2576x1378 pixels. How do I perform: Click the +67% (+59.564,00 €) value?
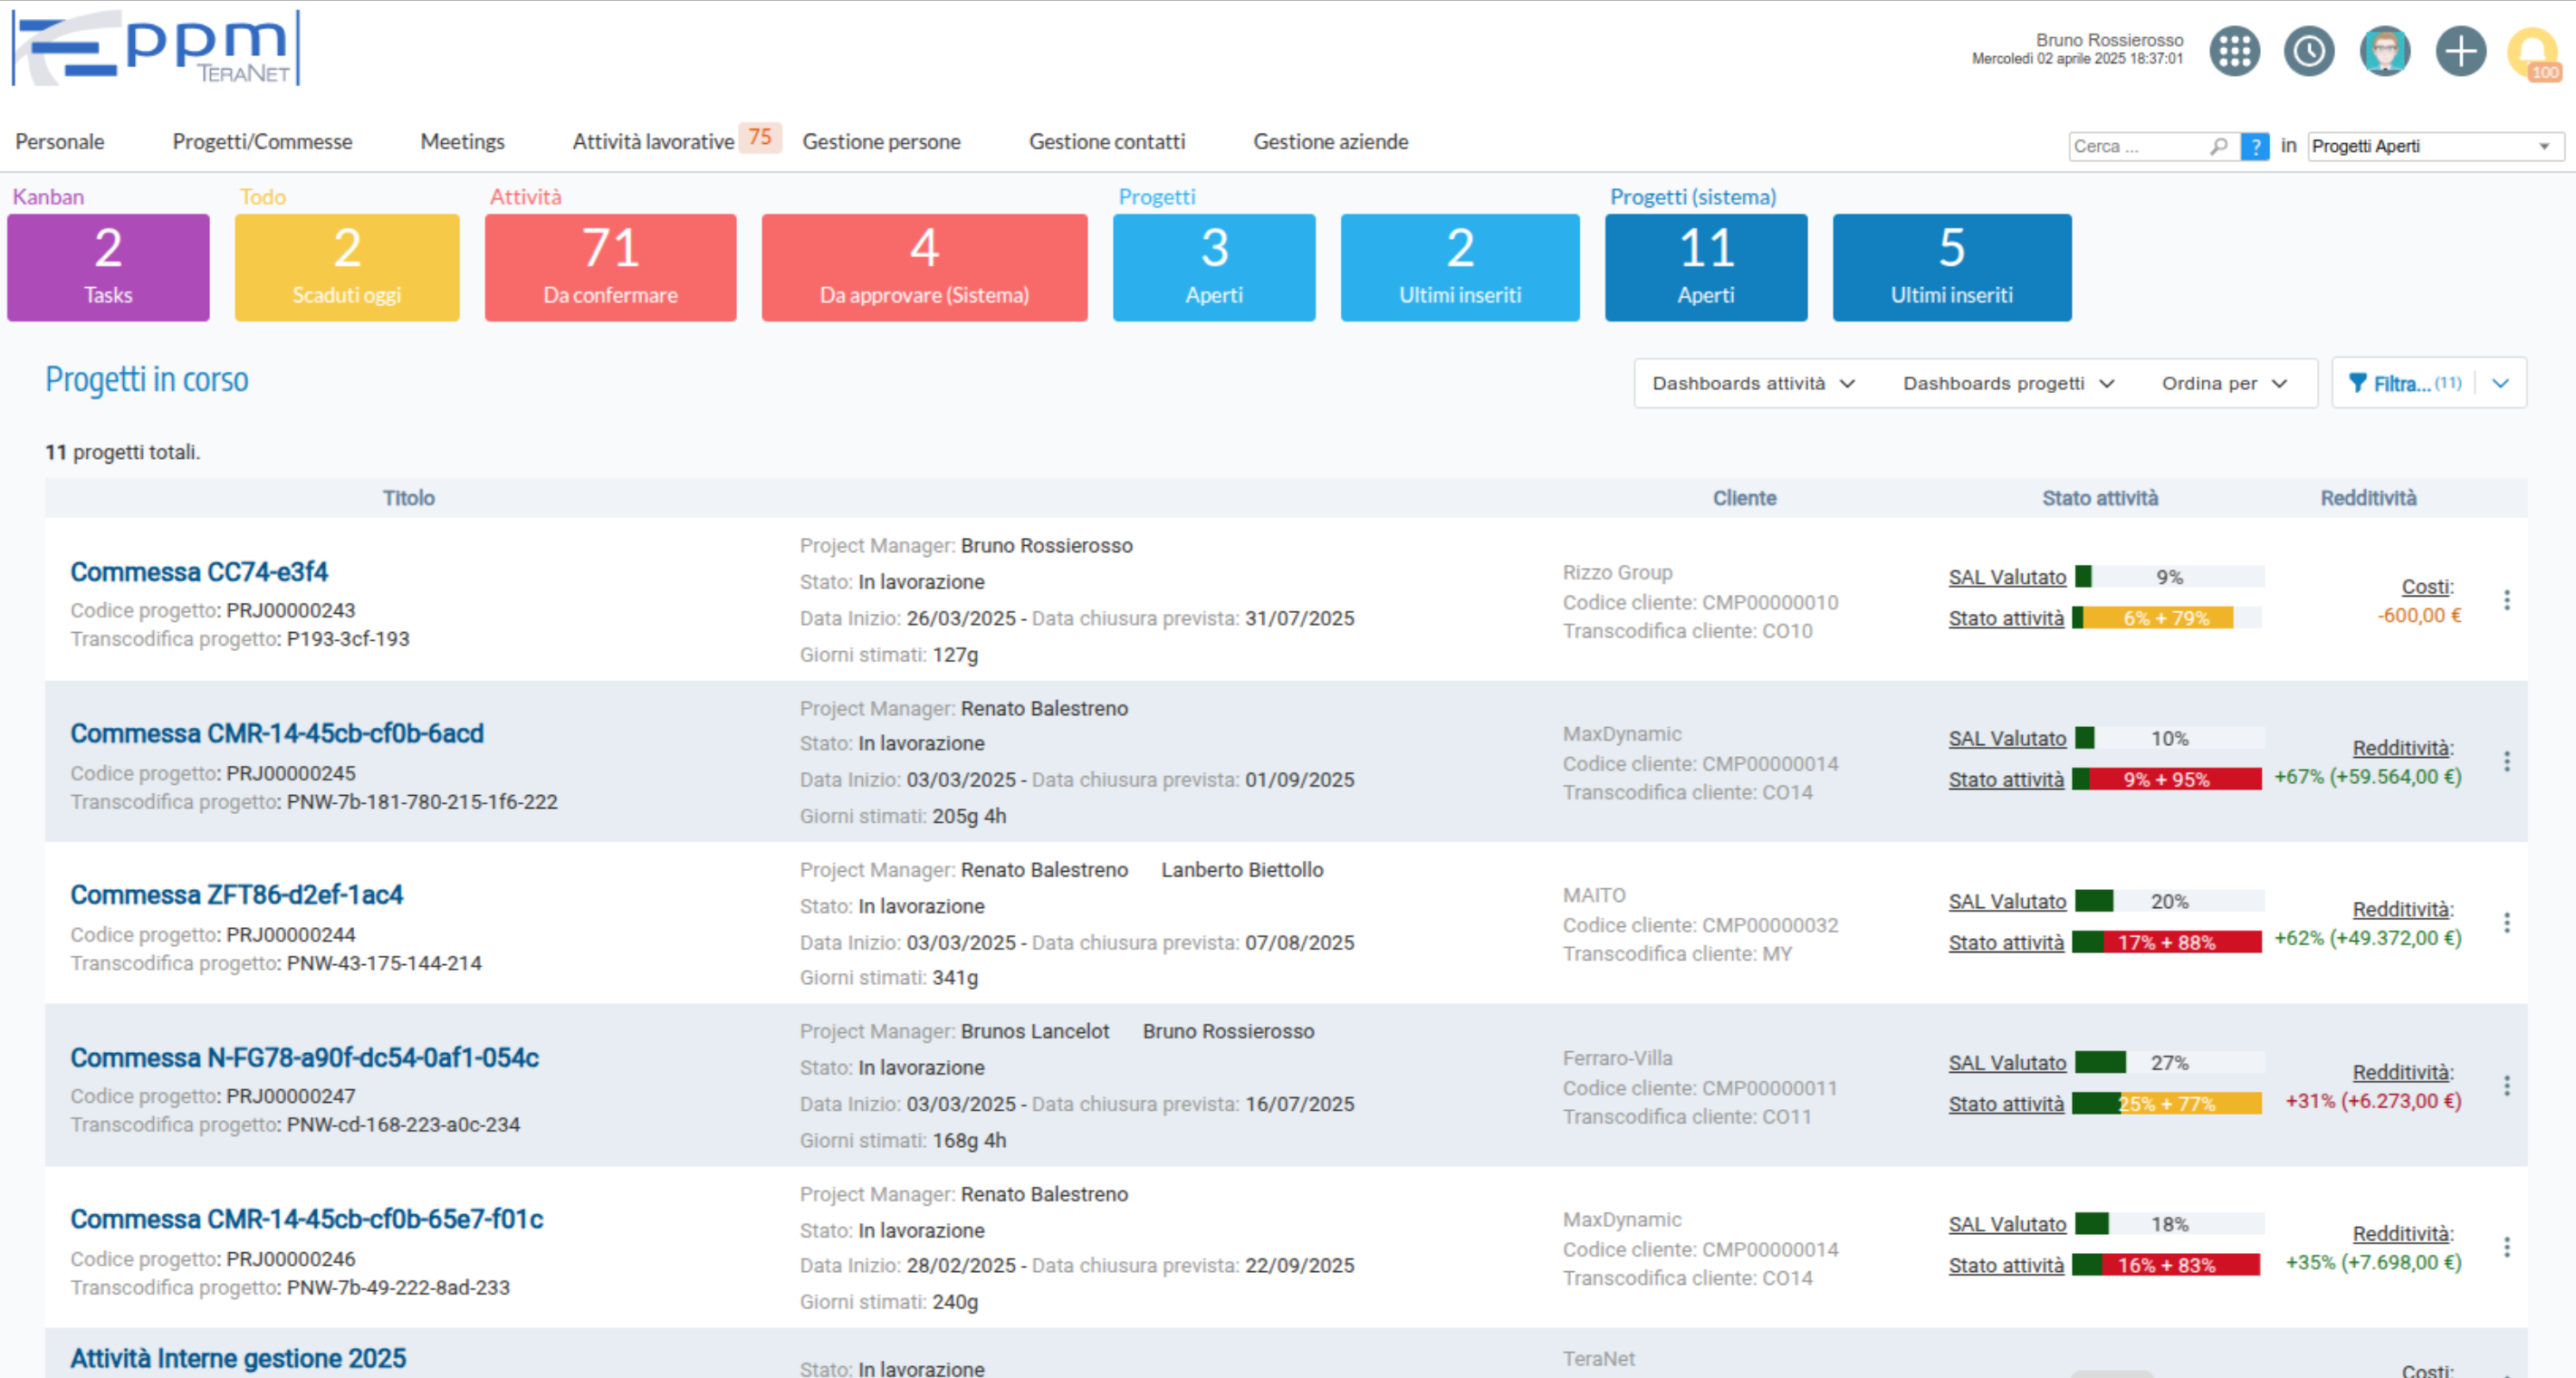[2367, 777]
